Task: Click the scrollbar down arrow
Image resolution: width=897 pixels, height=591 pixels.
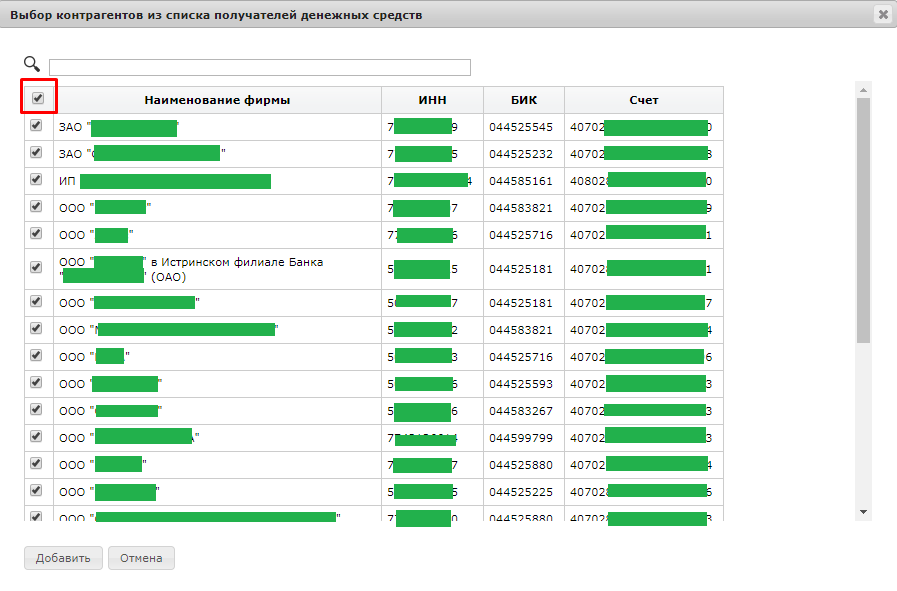Action: coord(863,511)
